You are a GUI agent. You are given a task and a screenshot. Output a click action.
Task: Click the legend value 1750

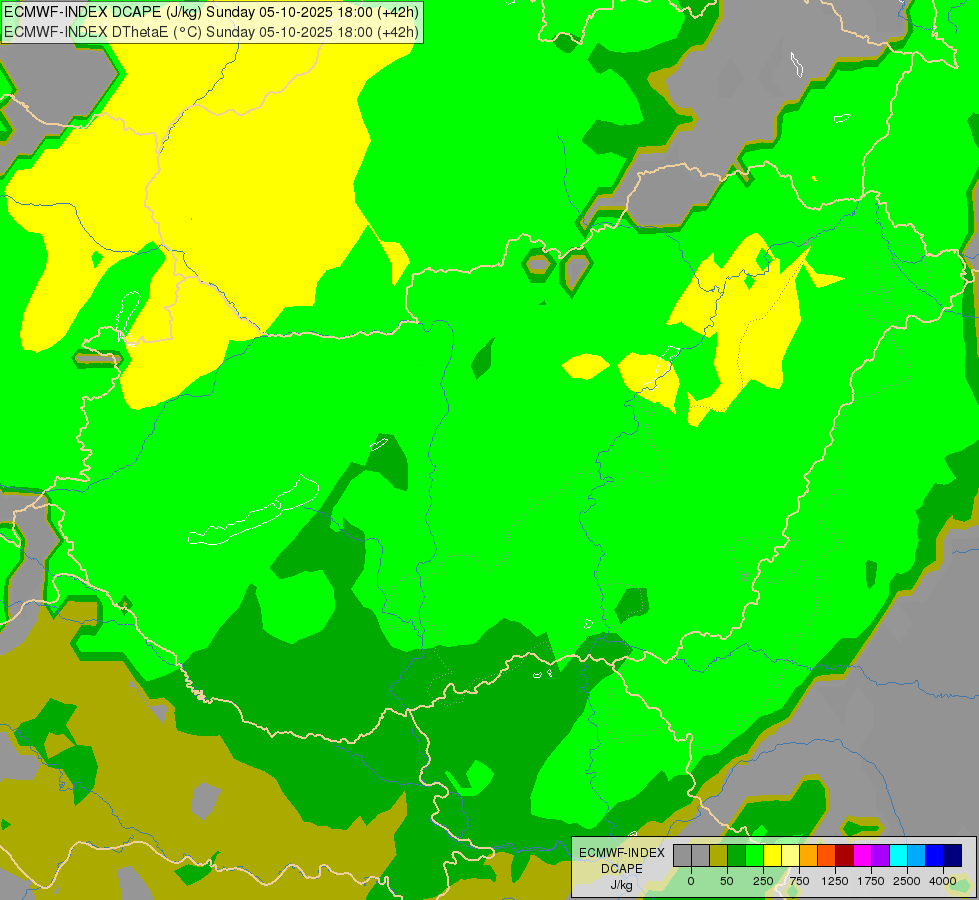click(x=871, y=881)
